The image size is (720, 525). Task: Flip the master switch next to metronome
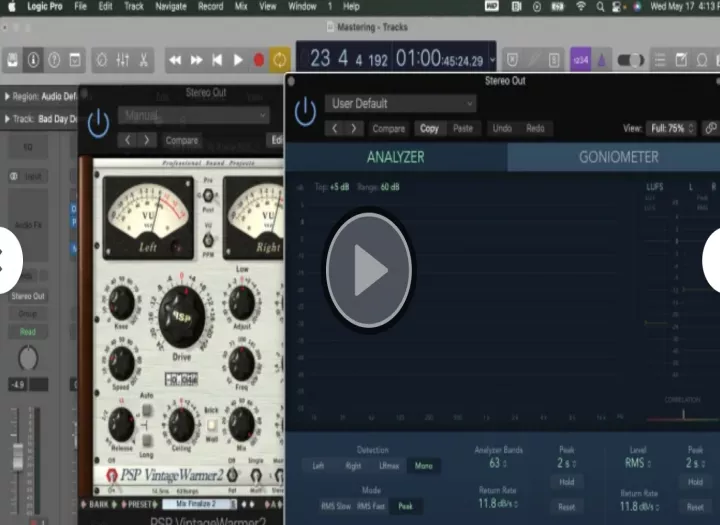631,60
